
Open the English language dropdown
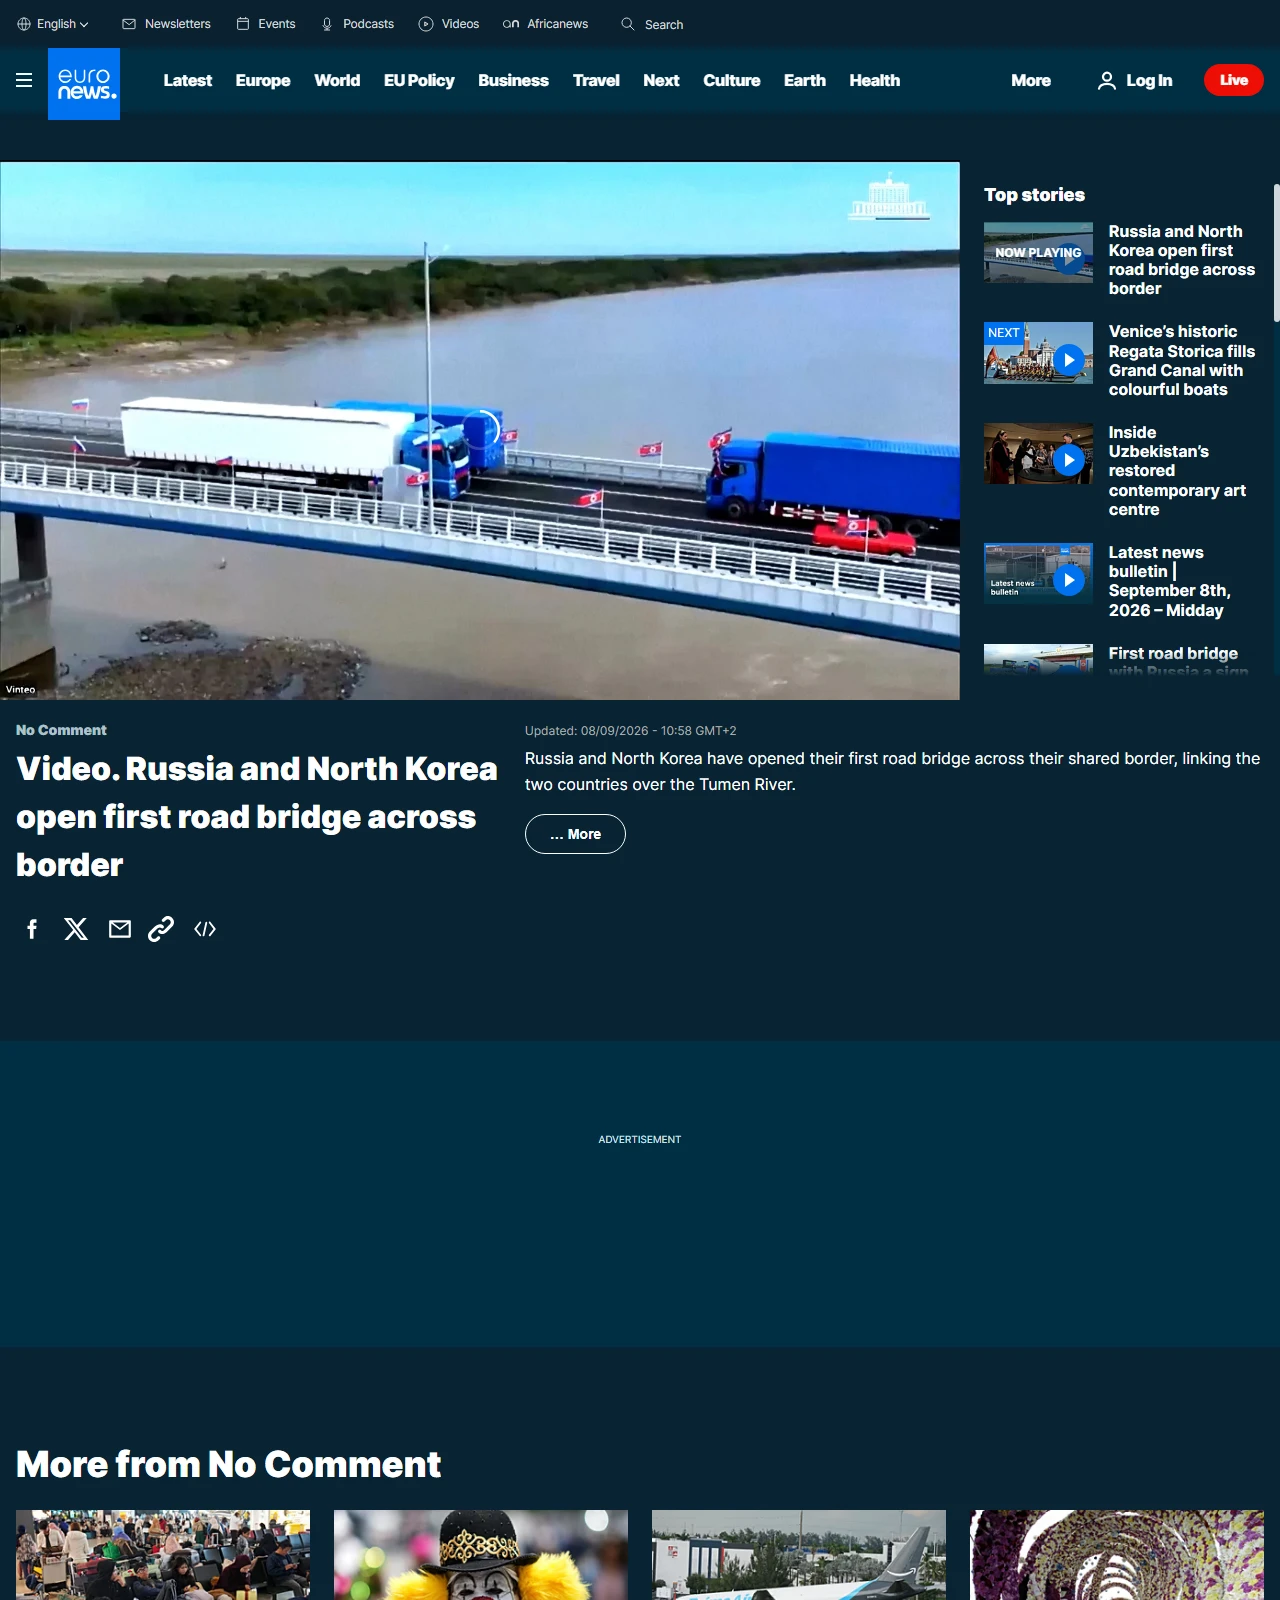pyautogui.click(x=53, y=24)
